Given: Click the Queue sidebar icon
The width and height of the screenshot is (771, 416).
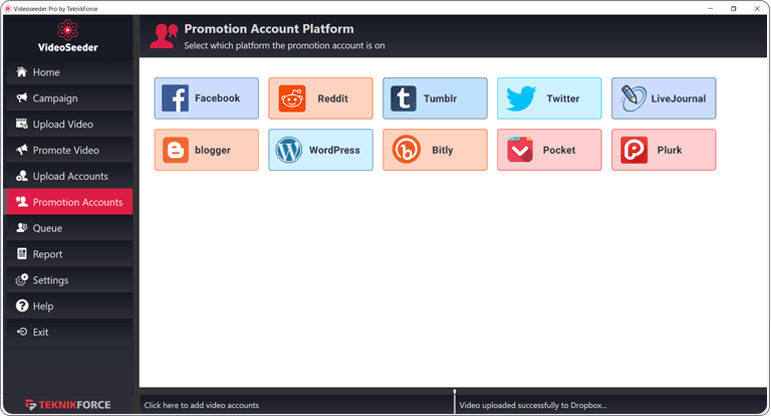Looking at the screenshot, I should 22,227.
